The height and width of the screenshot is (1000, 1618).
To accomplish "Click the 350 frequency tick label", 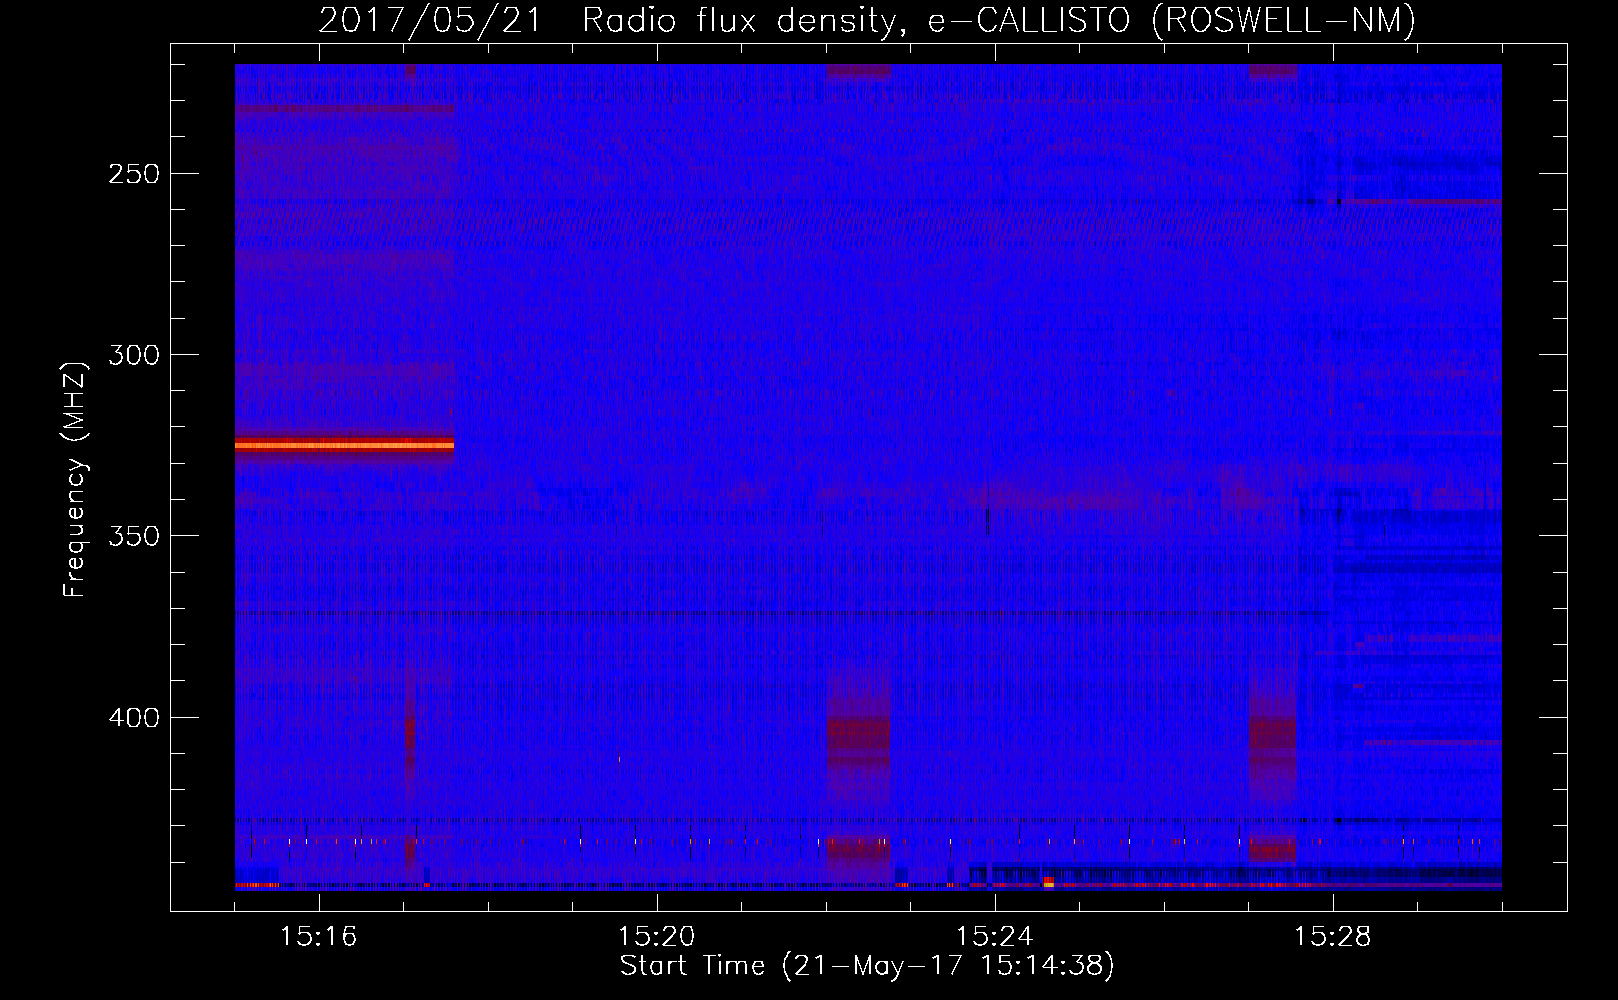I will [x=133, y=537].
